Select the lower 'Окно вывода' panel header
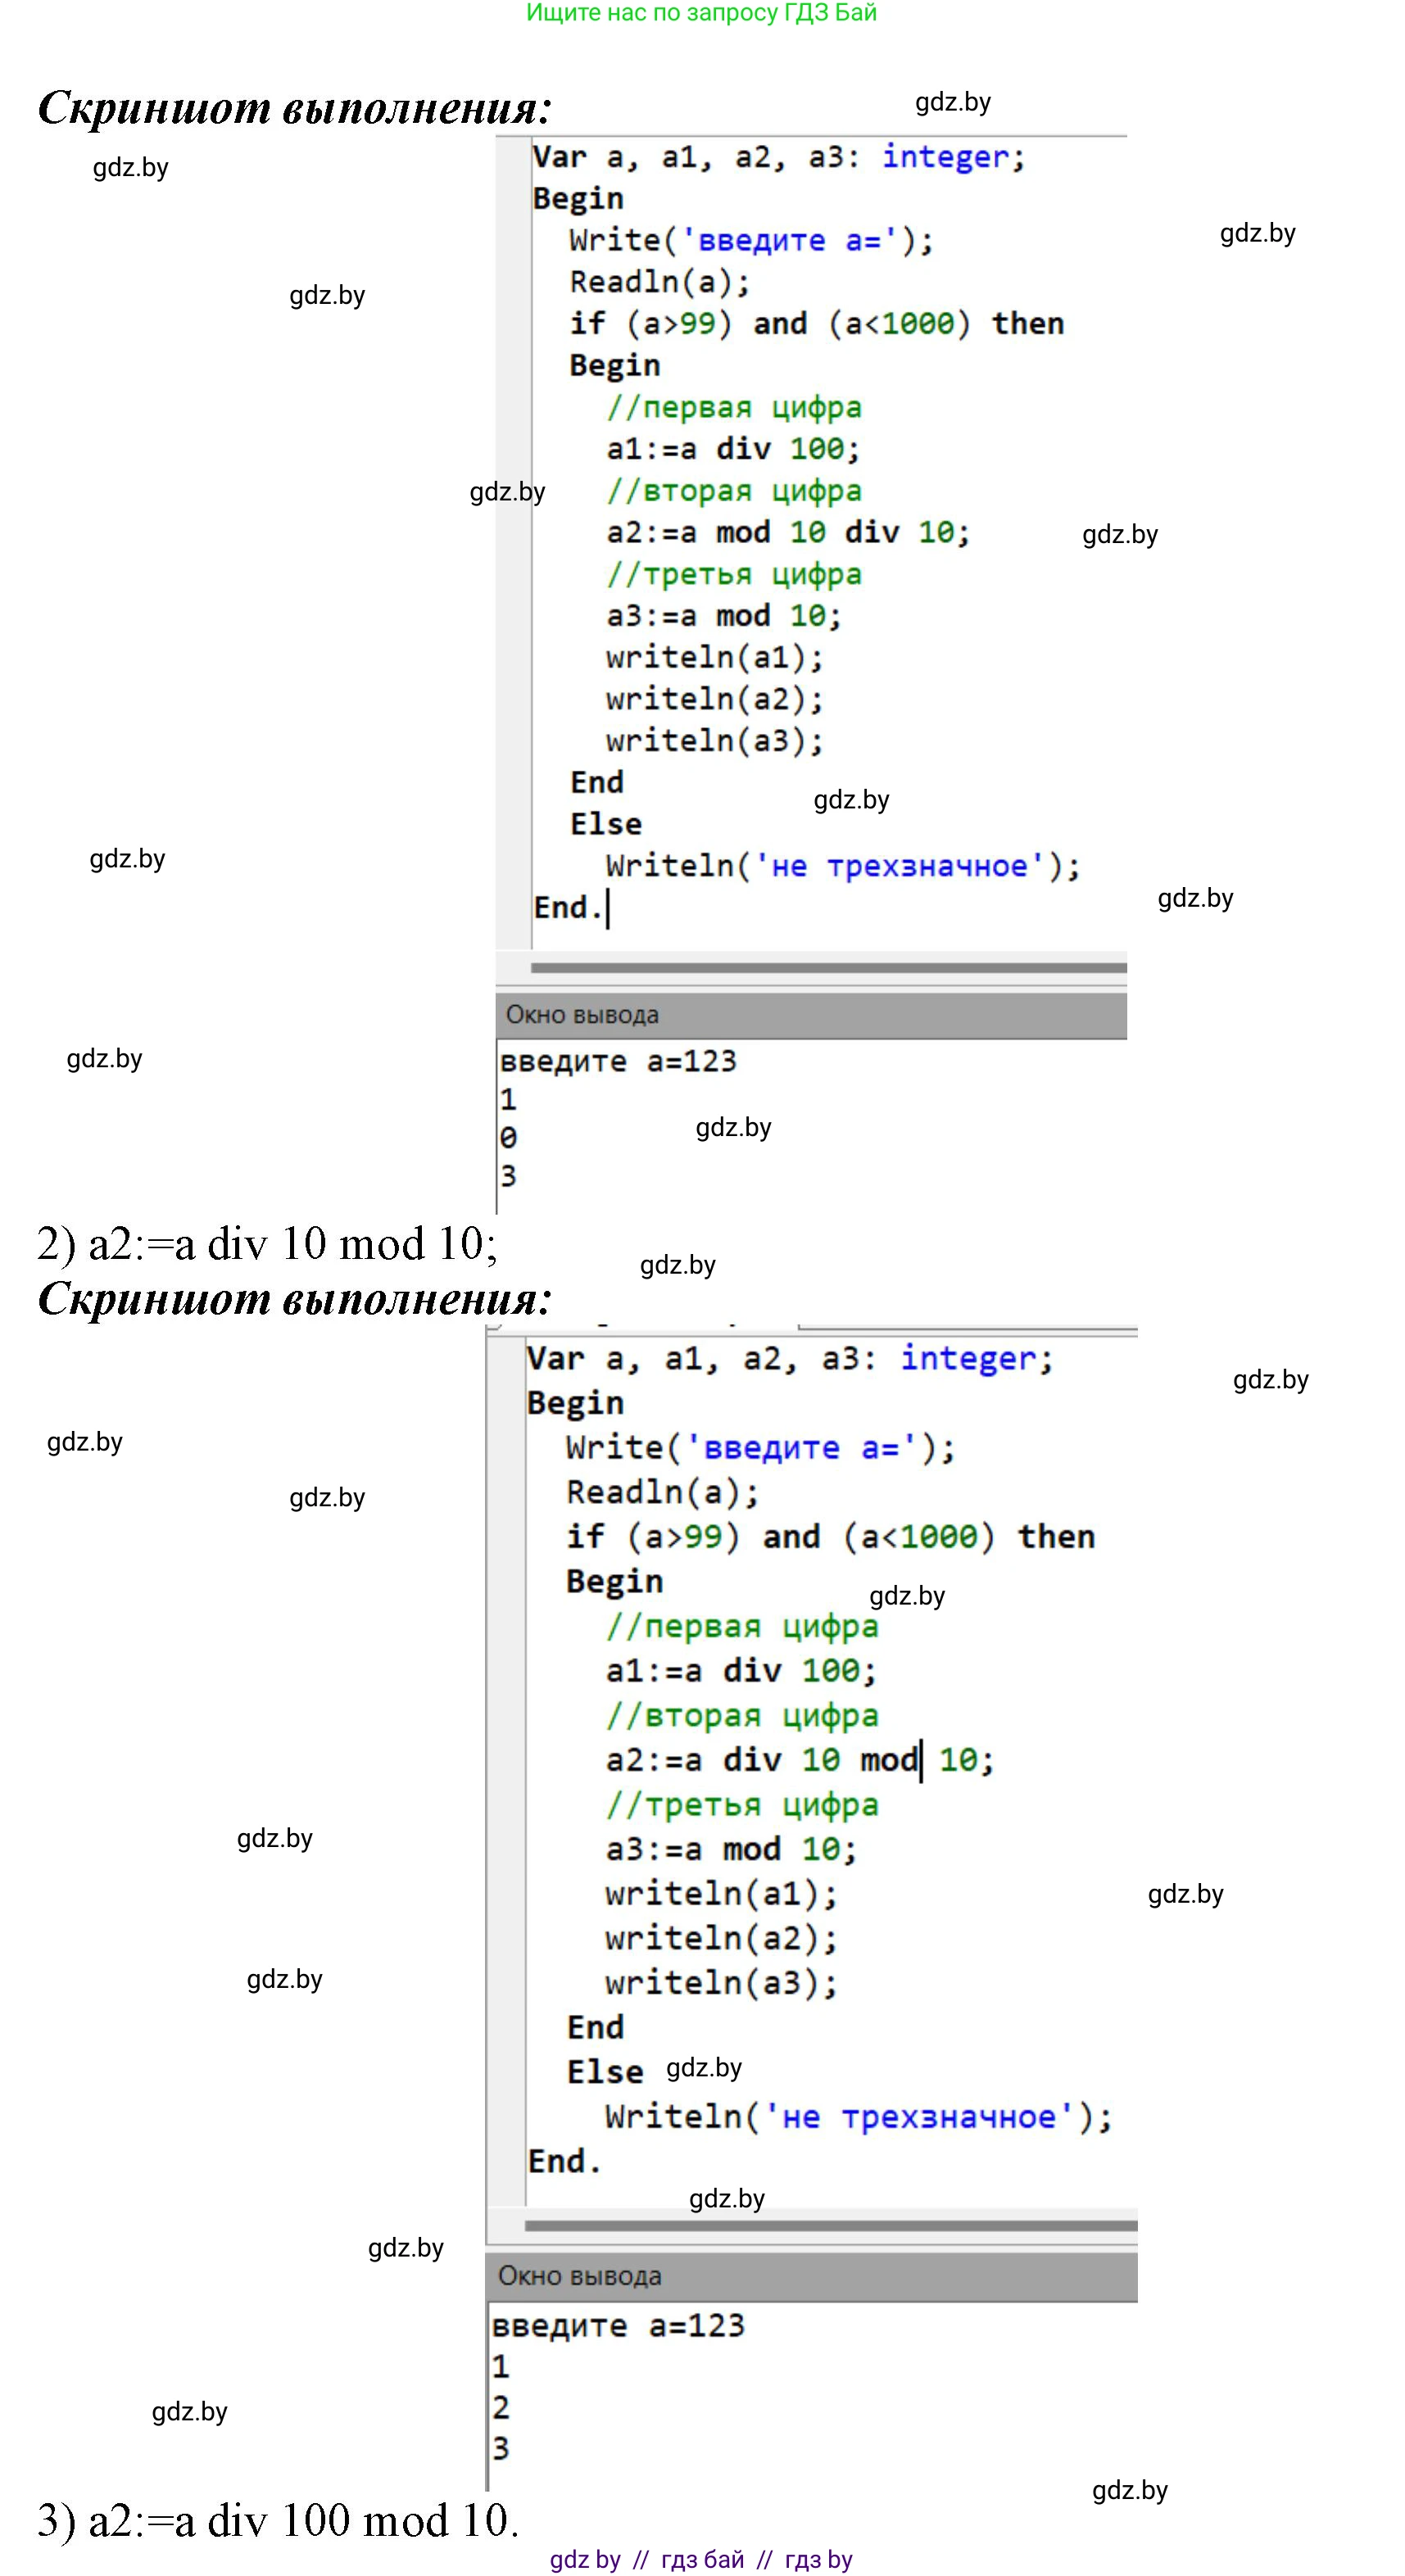Screen dimensions: 1405x2576 [810, 2276]
